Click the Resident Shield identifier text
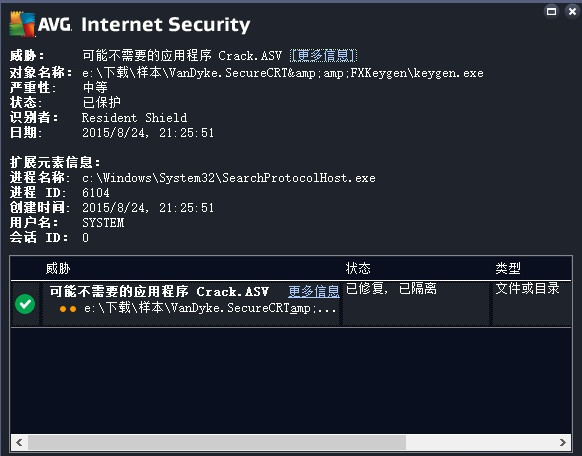582x456 pixels. 134,118
